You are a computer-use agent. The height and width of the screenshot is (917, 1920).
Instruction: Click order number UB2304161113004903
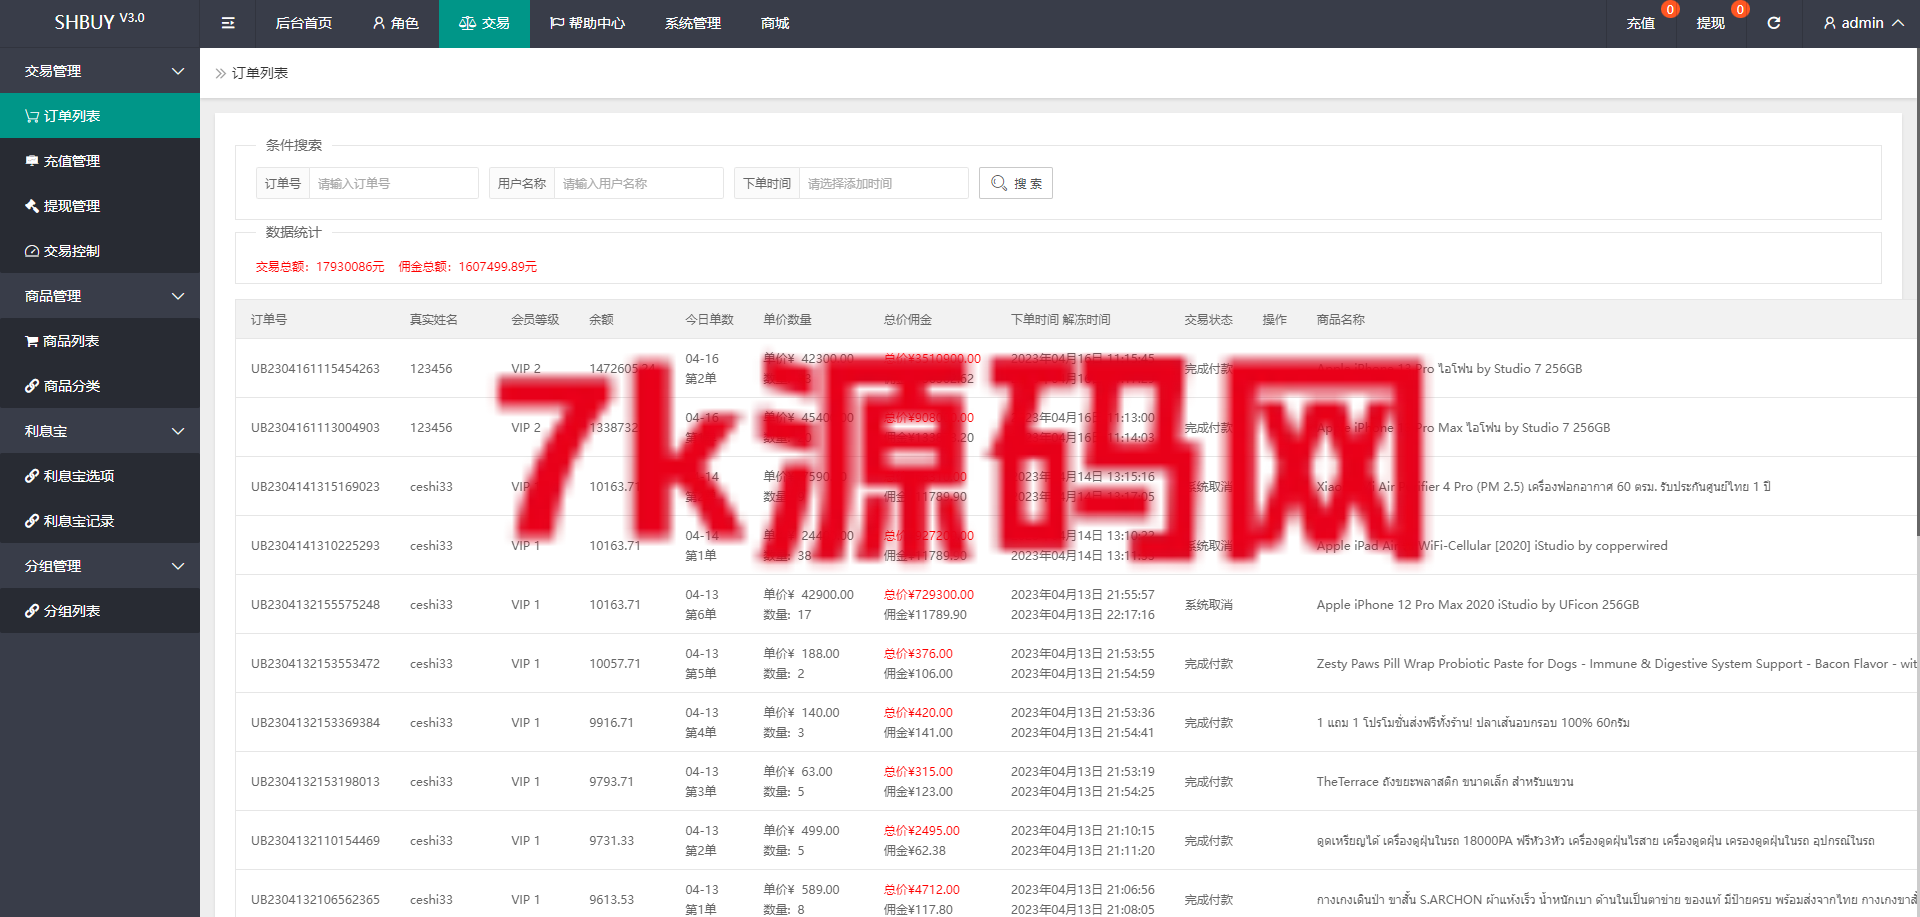[x=315, y=428]
